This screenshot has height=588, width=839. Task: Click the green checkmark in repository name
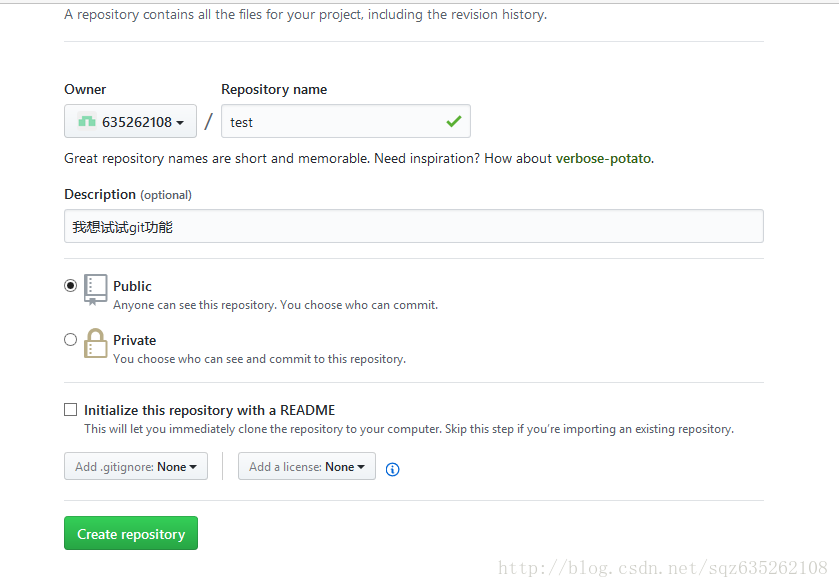(x=454, y=121)
